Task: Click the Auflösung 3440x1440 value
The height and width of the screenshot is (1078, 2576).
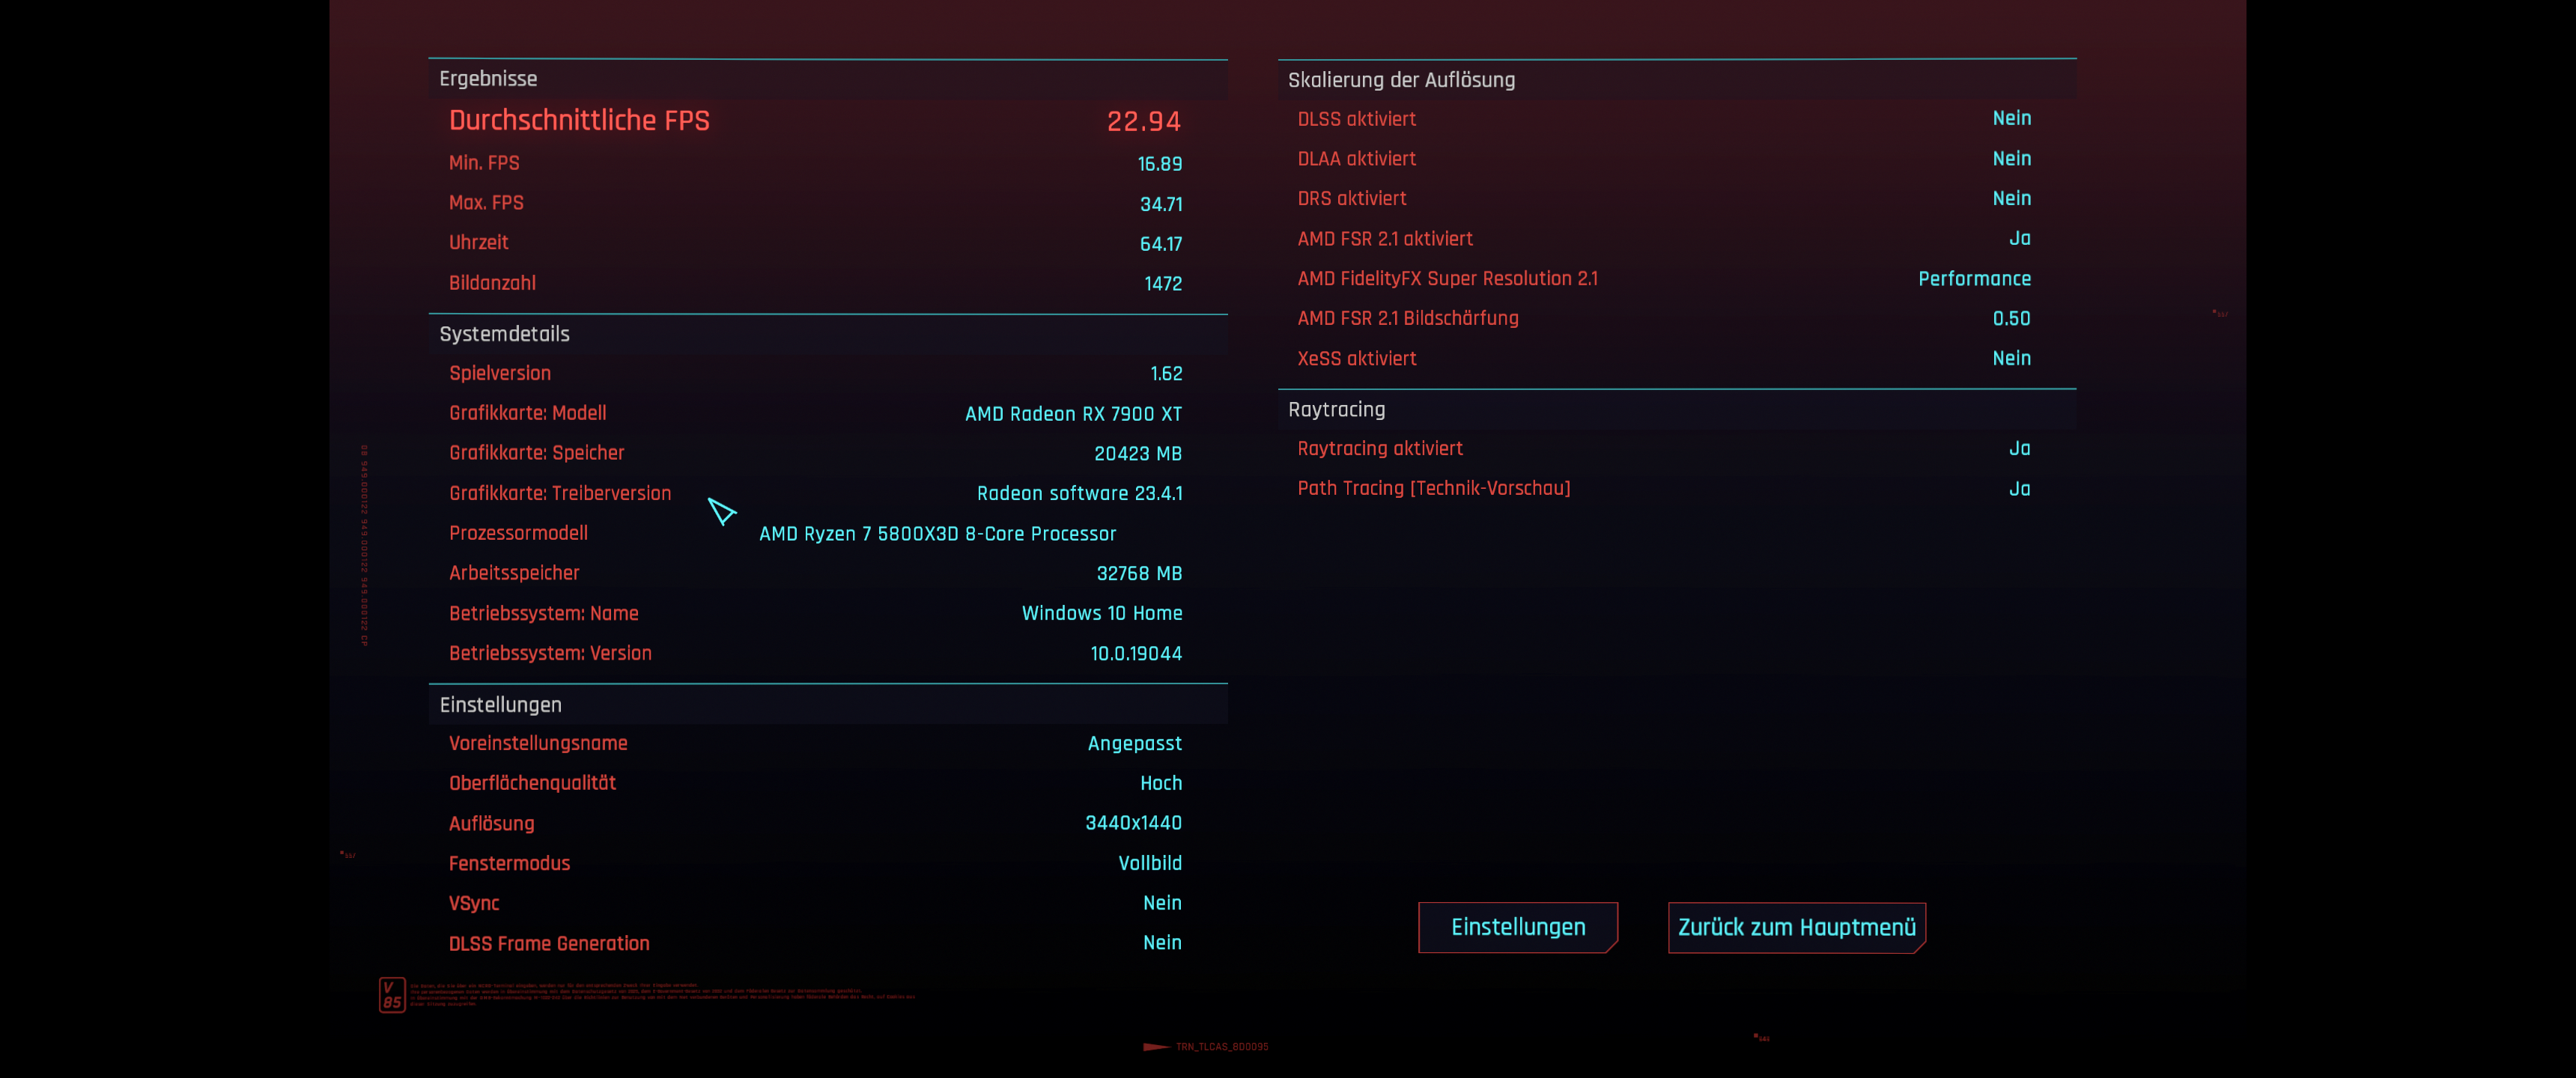Action: [1133, 823]
